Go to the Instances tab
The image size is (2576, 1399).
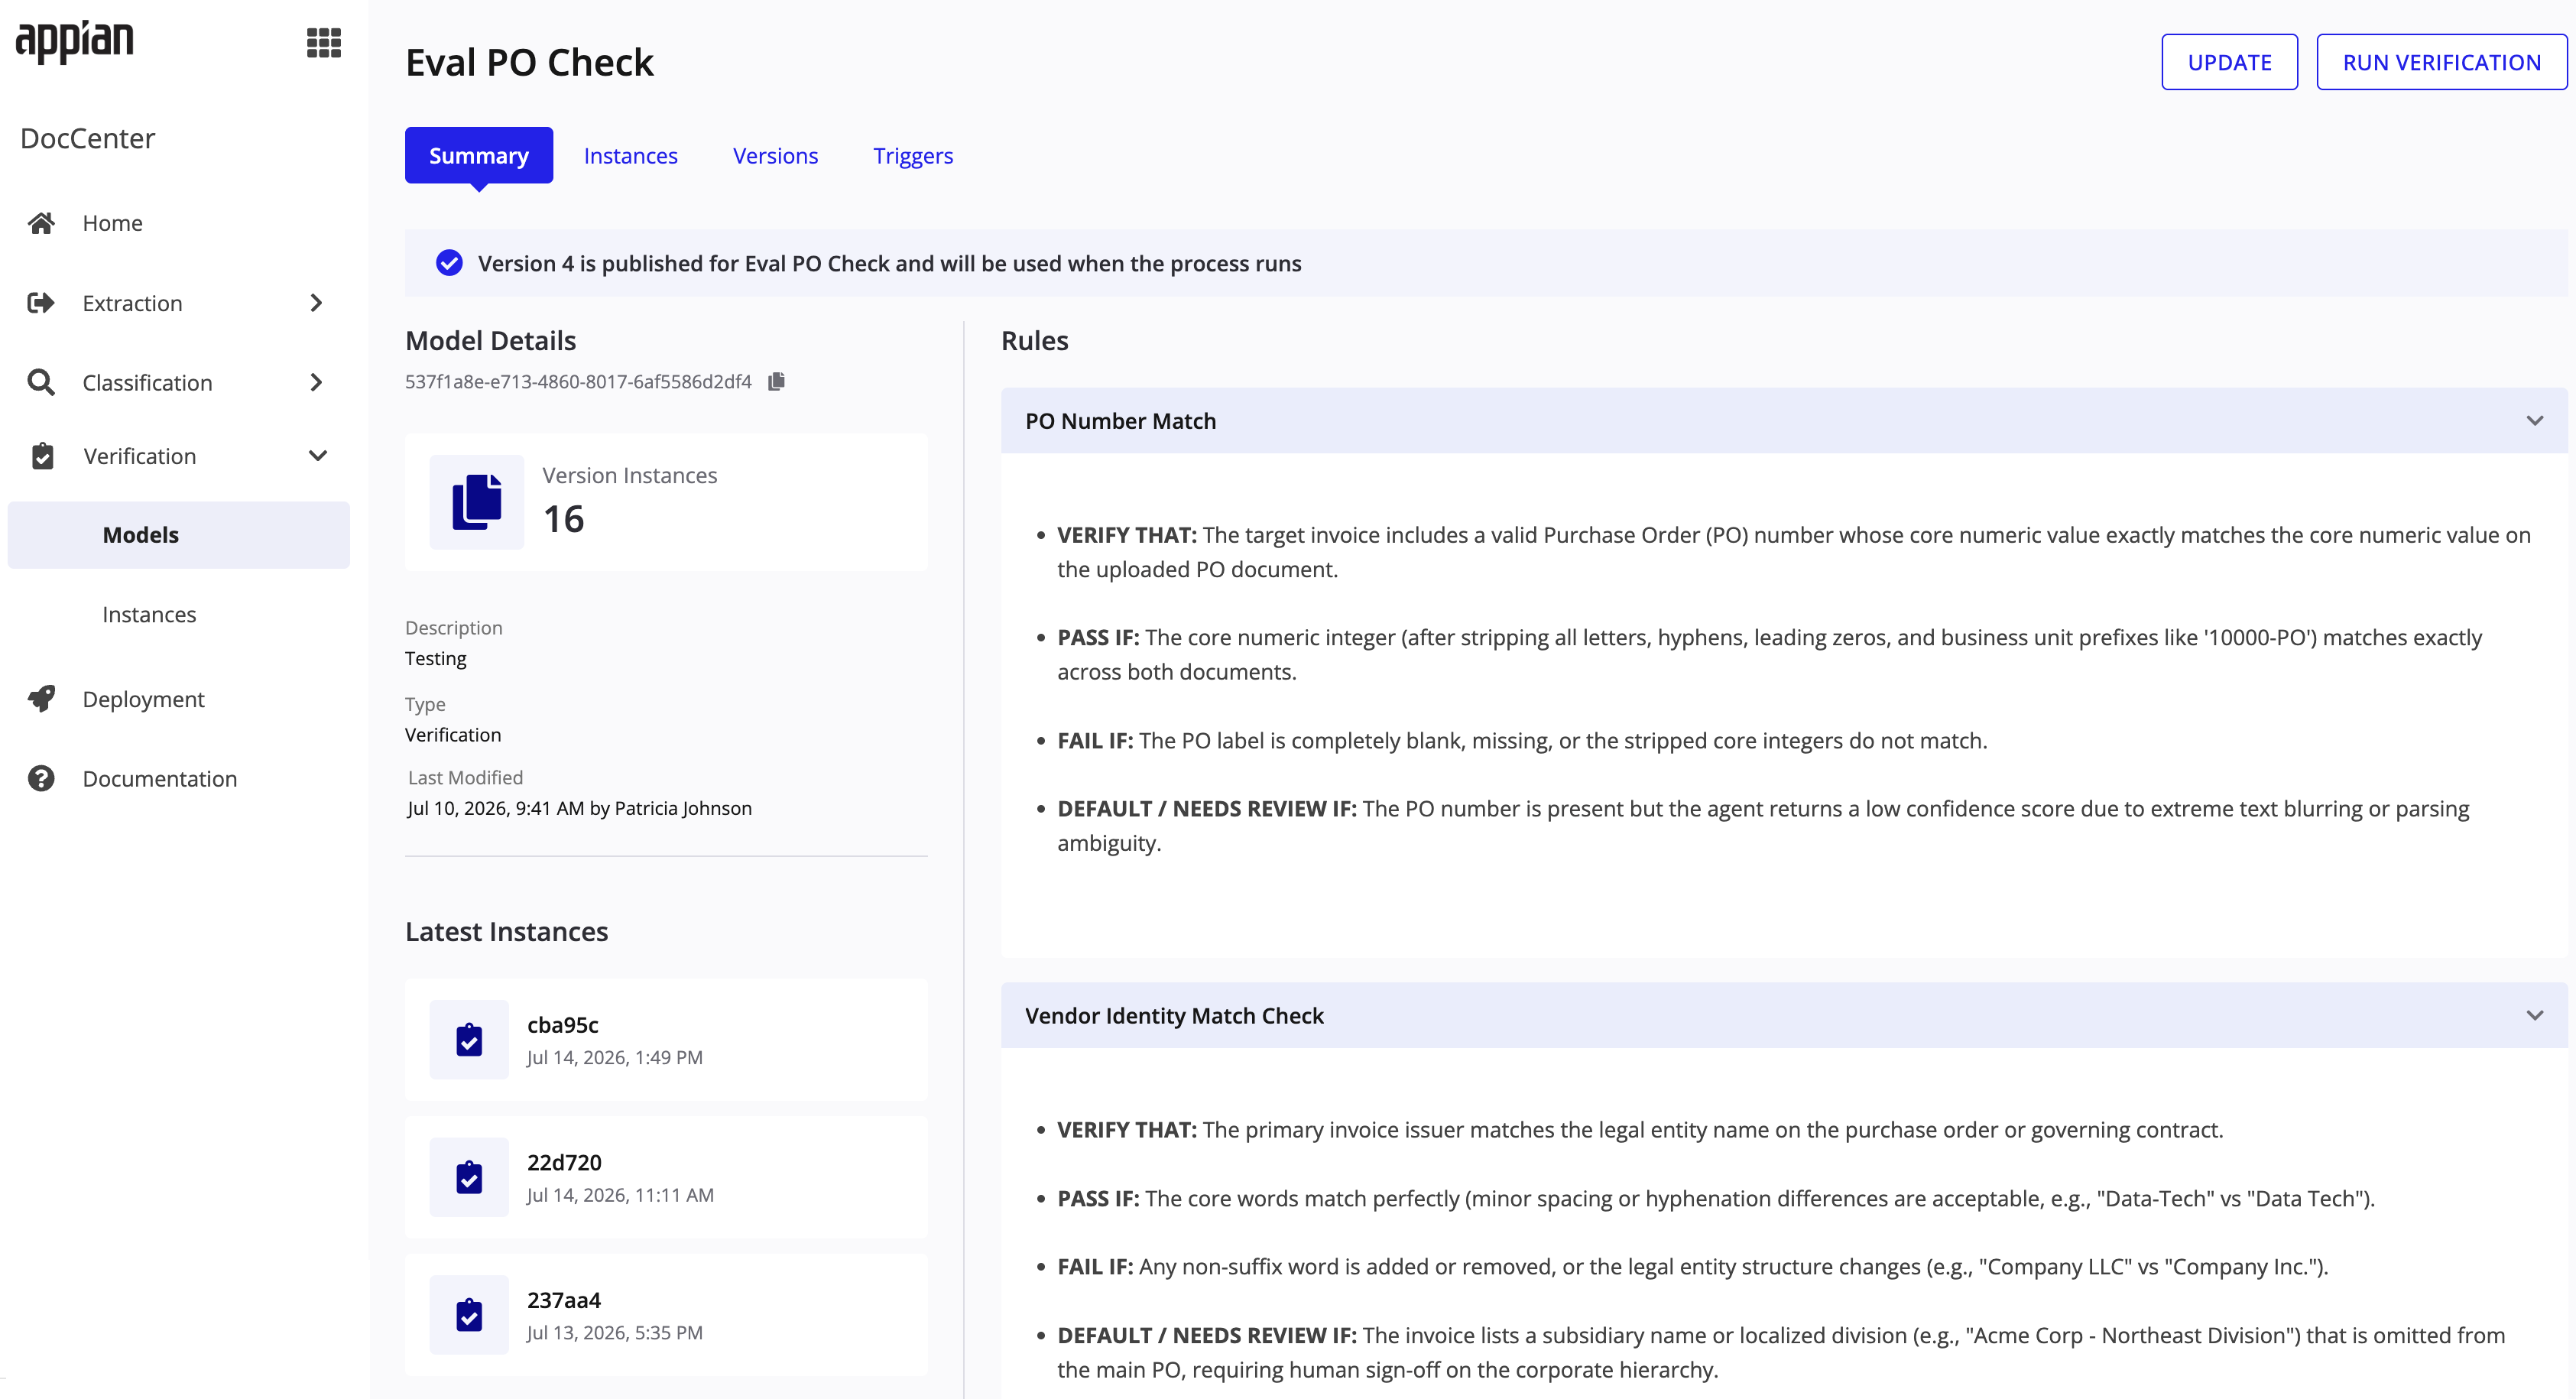click(x=631, y=156)
